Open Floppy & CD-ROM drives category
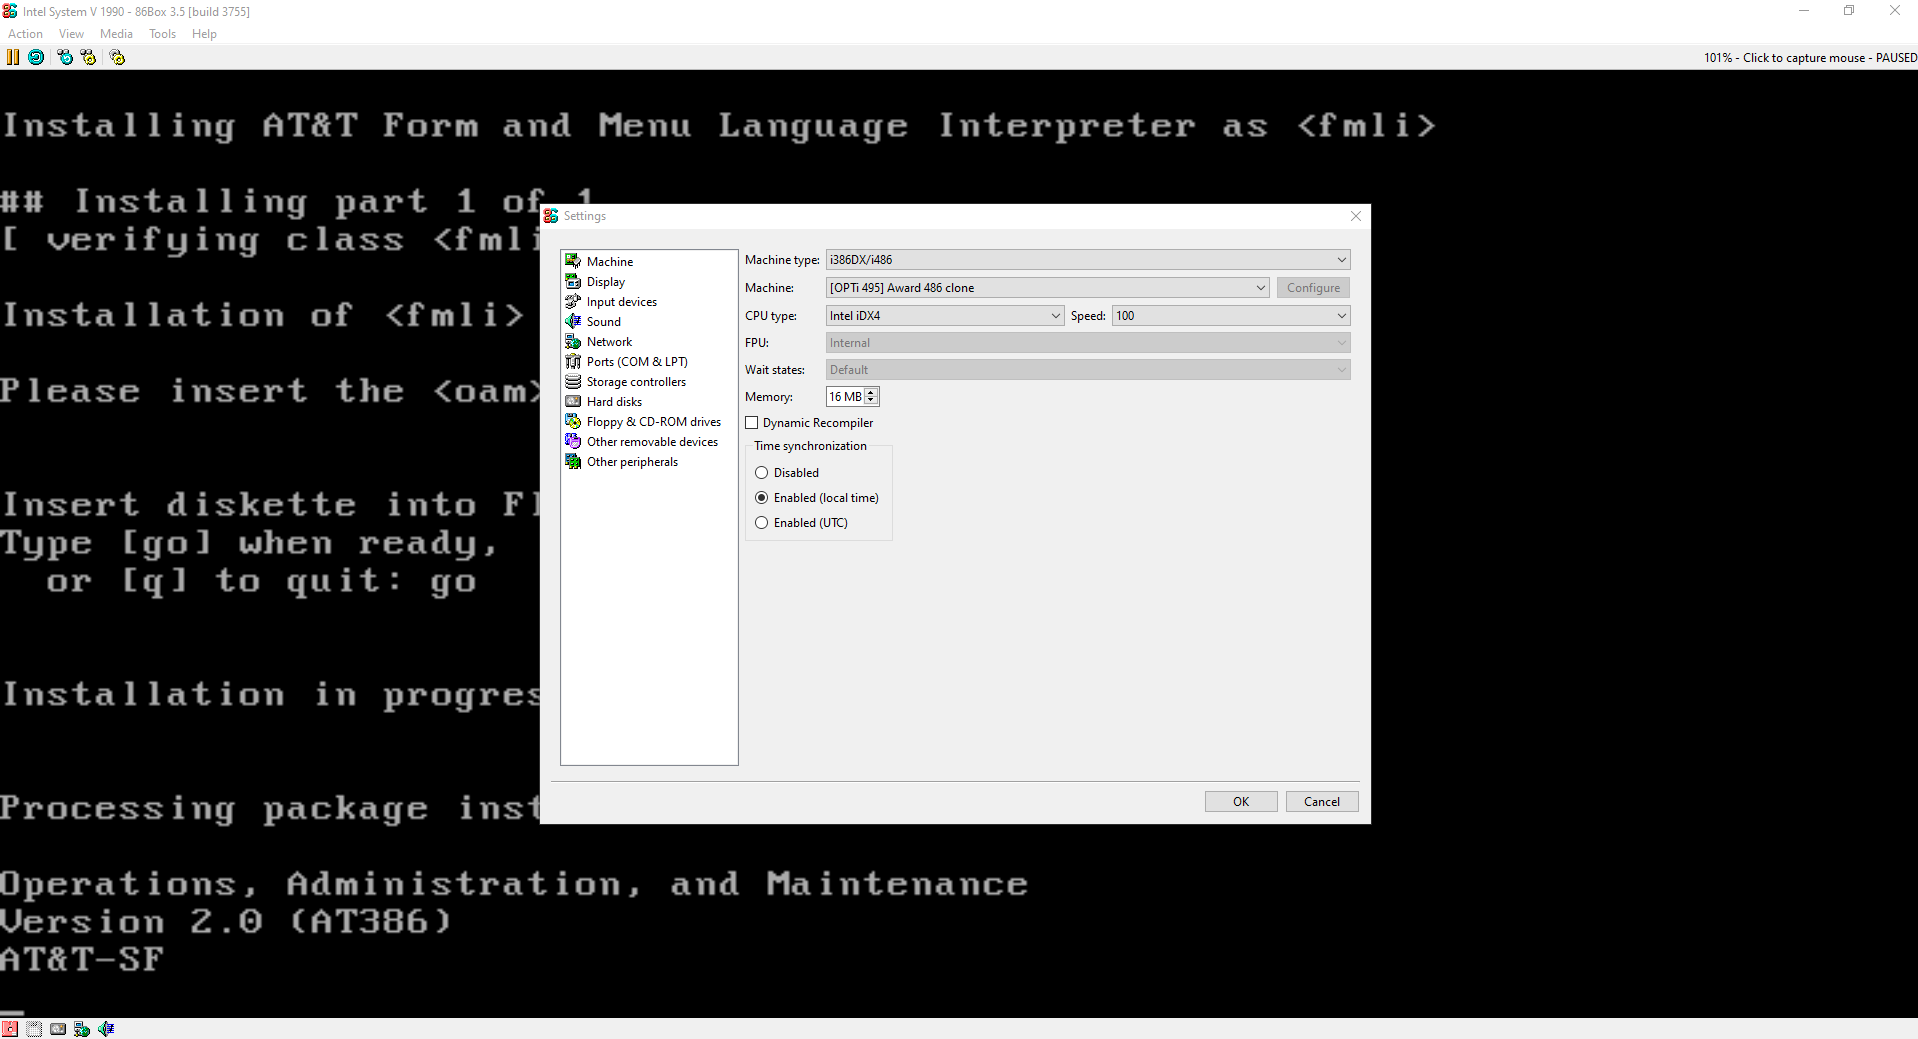Screen dimensions: 1918x1039 pyautogui.click(x=653, y=422)
